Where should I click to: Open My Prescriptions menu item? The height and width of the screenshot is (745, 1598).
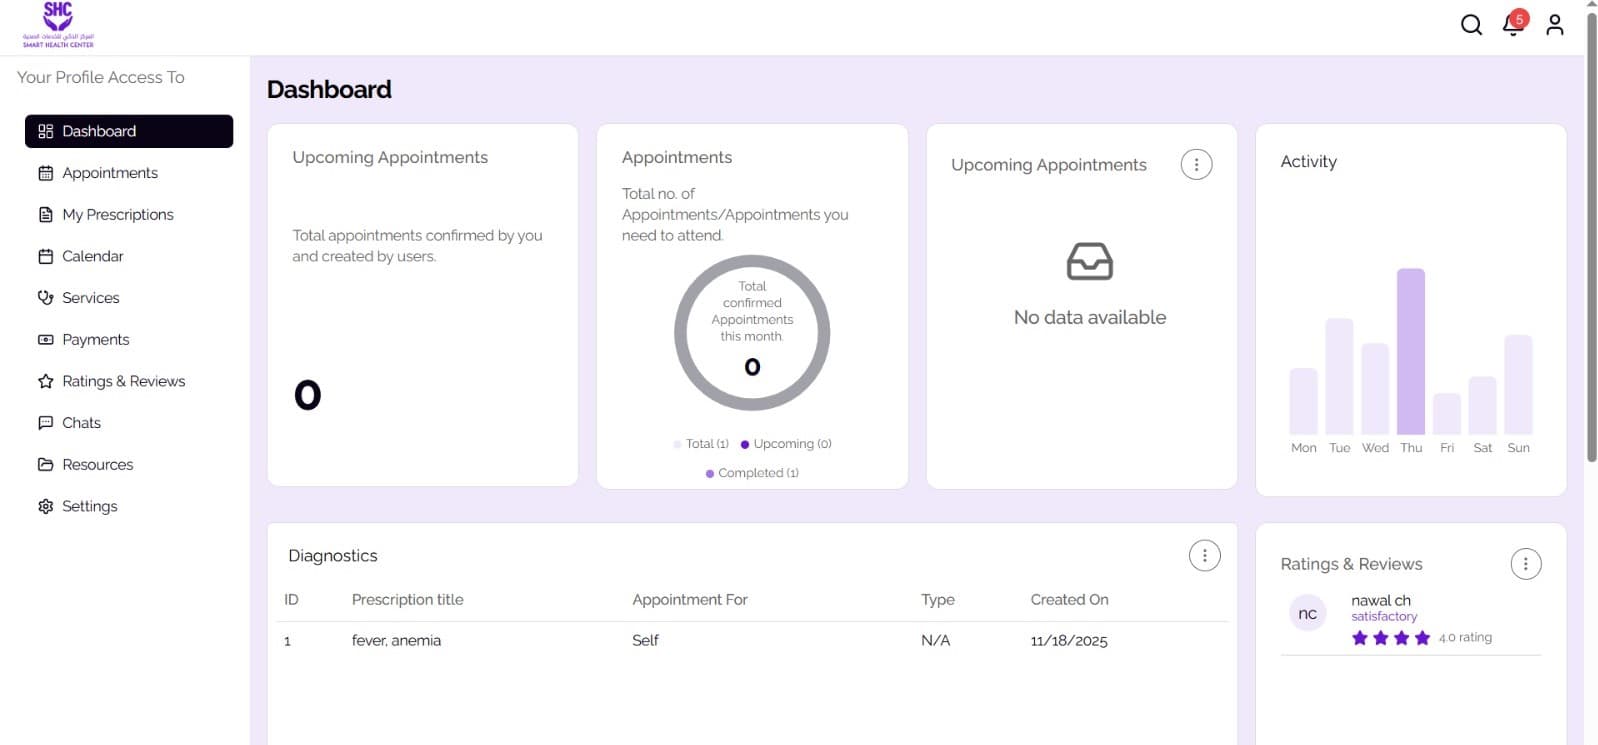pyautogui.click(x=129, y=215)
